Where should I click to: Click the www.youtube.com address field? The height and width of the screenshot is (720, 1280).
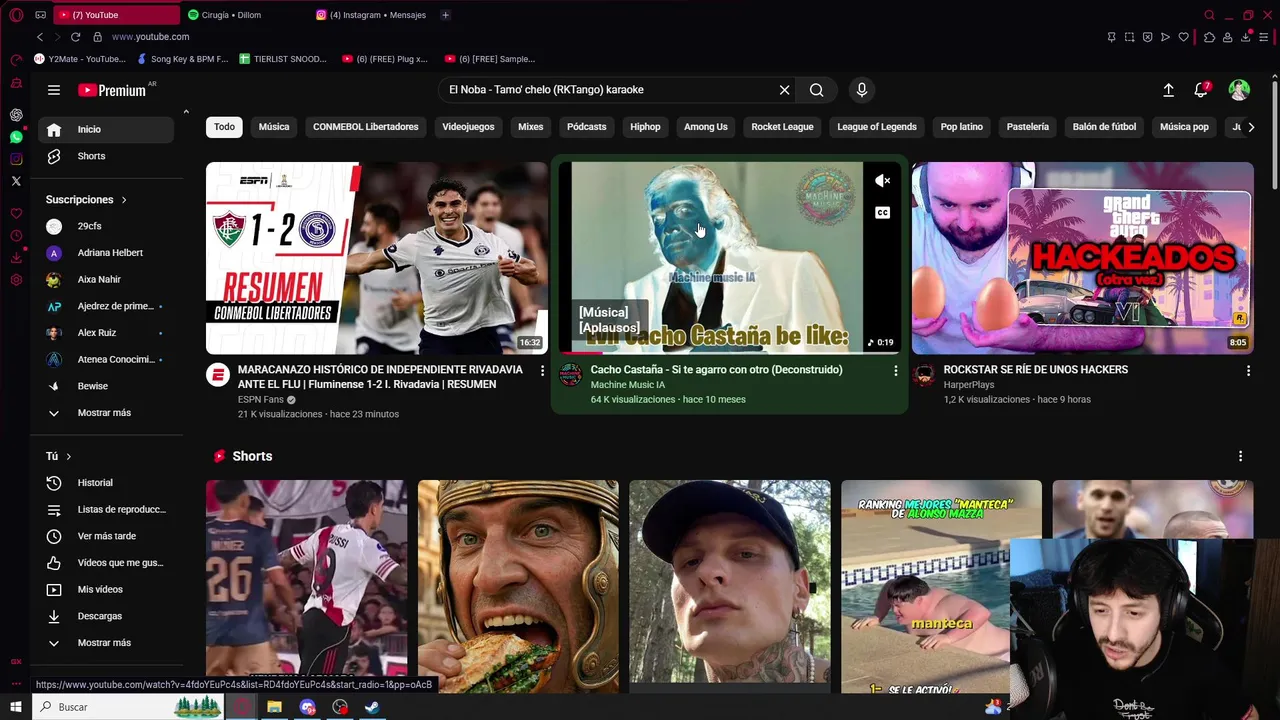click(x=150, y=37)
